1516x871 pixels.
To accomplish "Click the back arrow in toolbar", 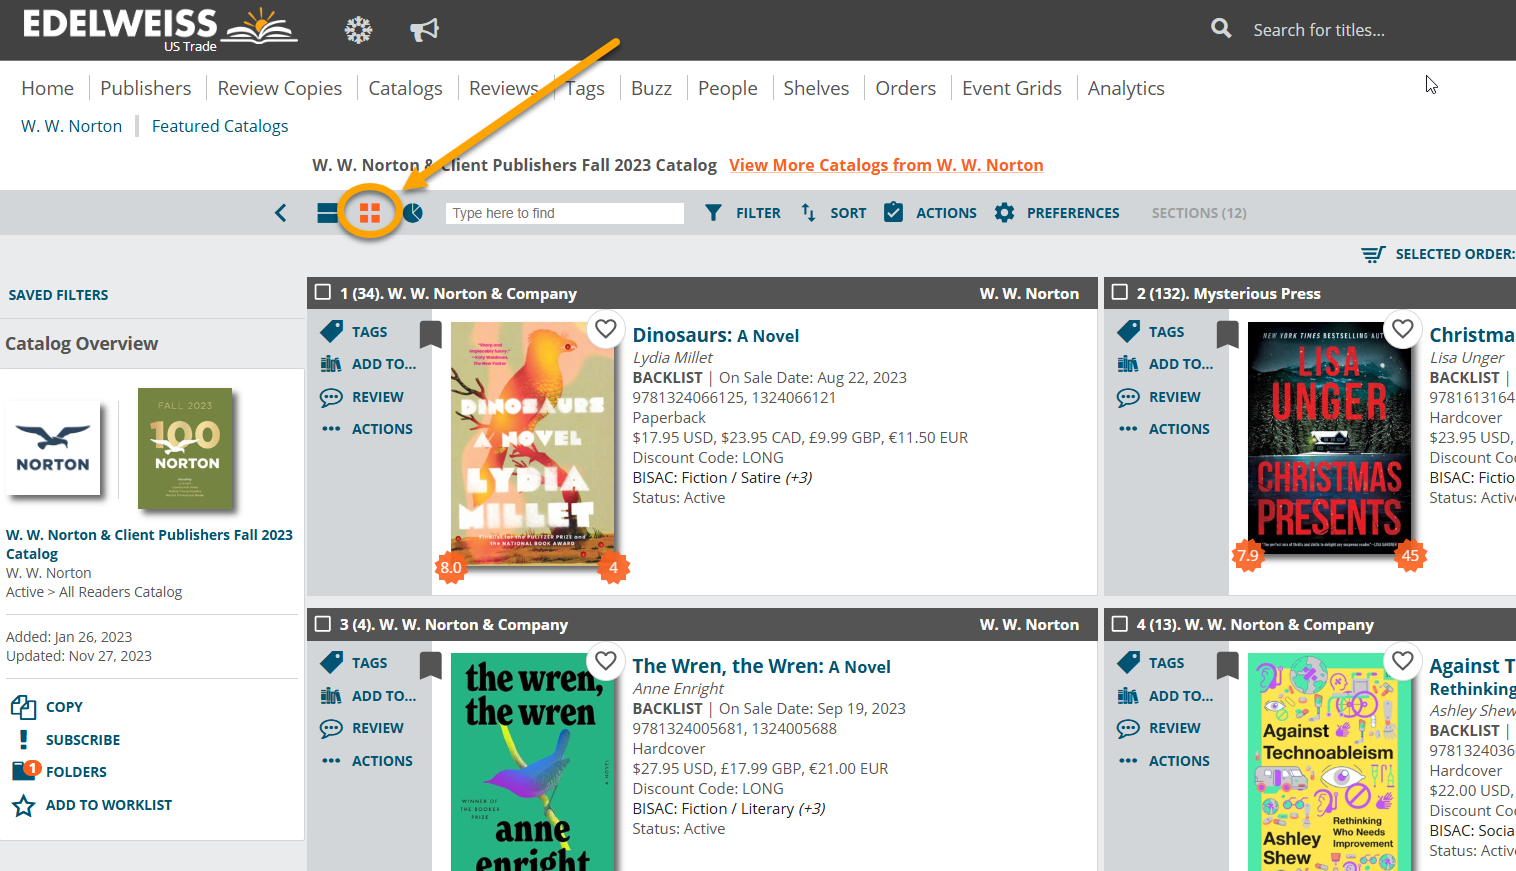I will coord(281,213).
